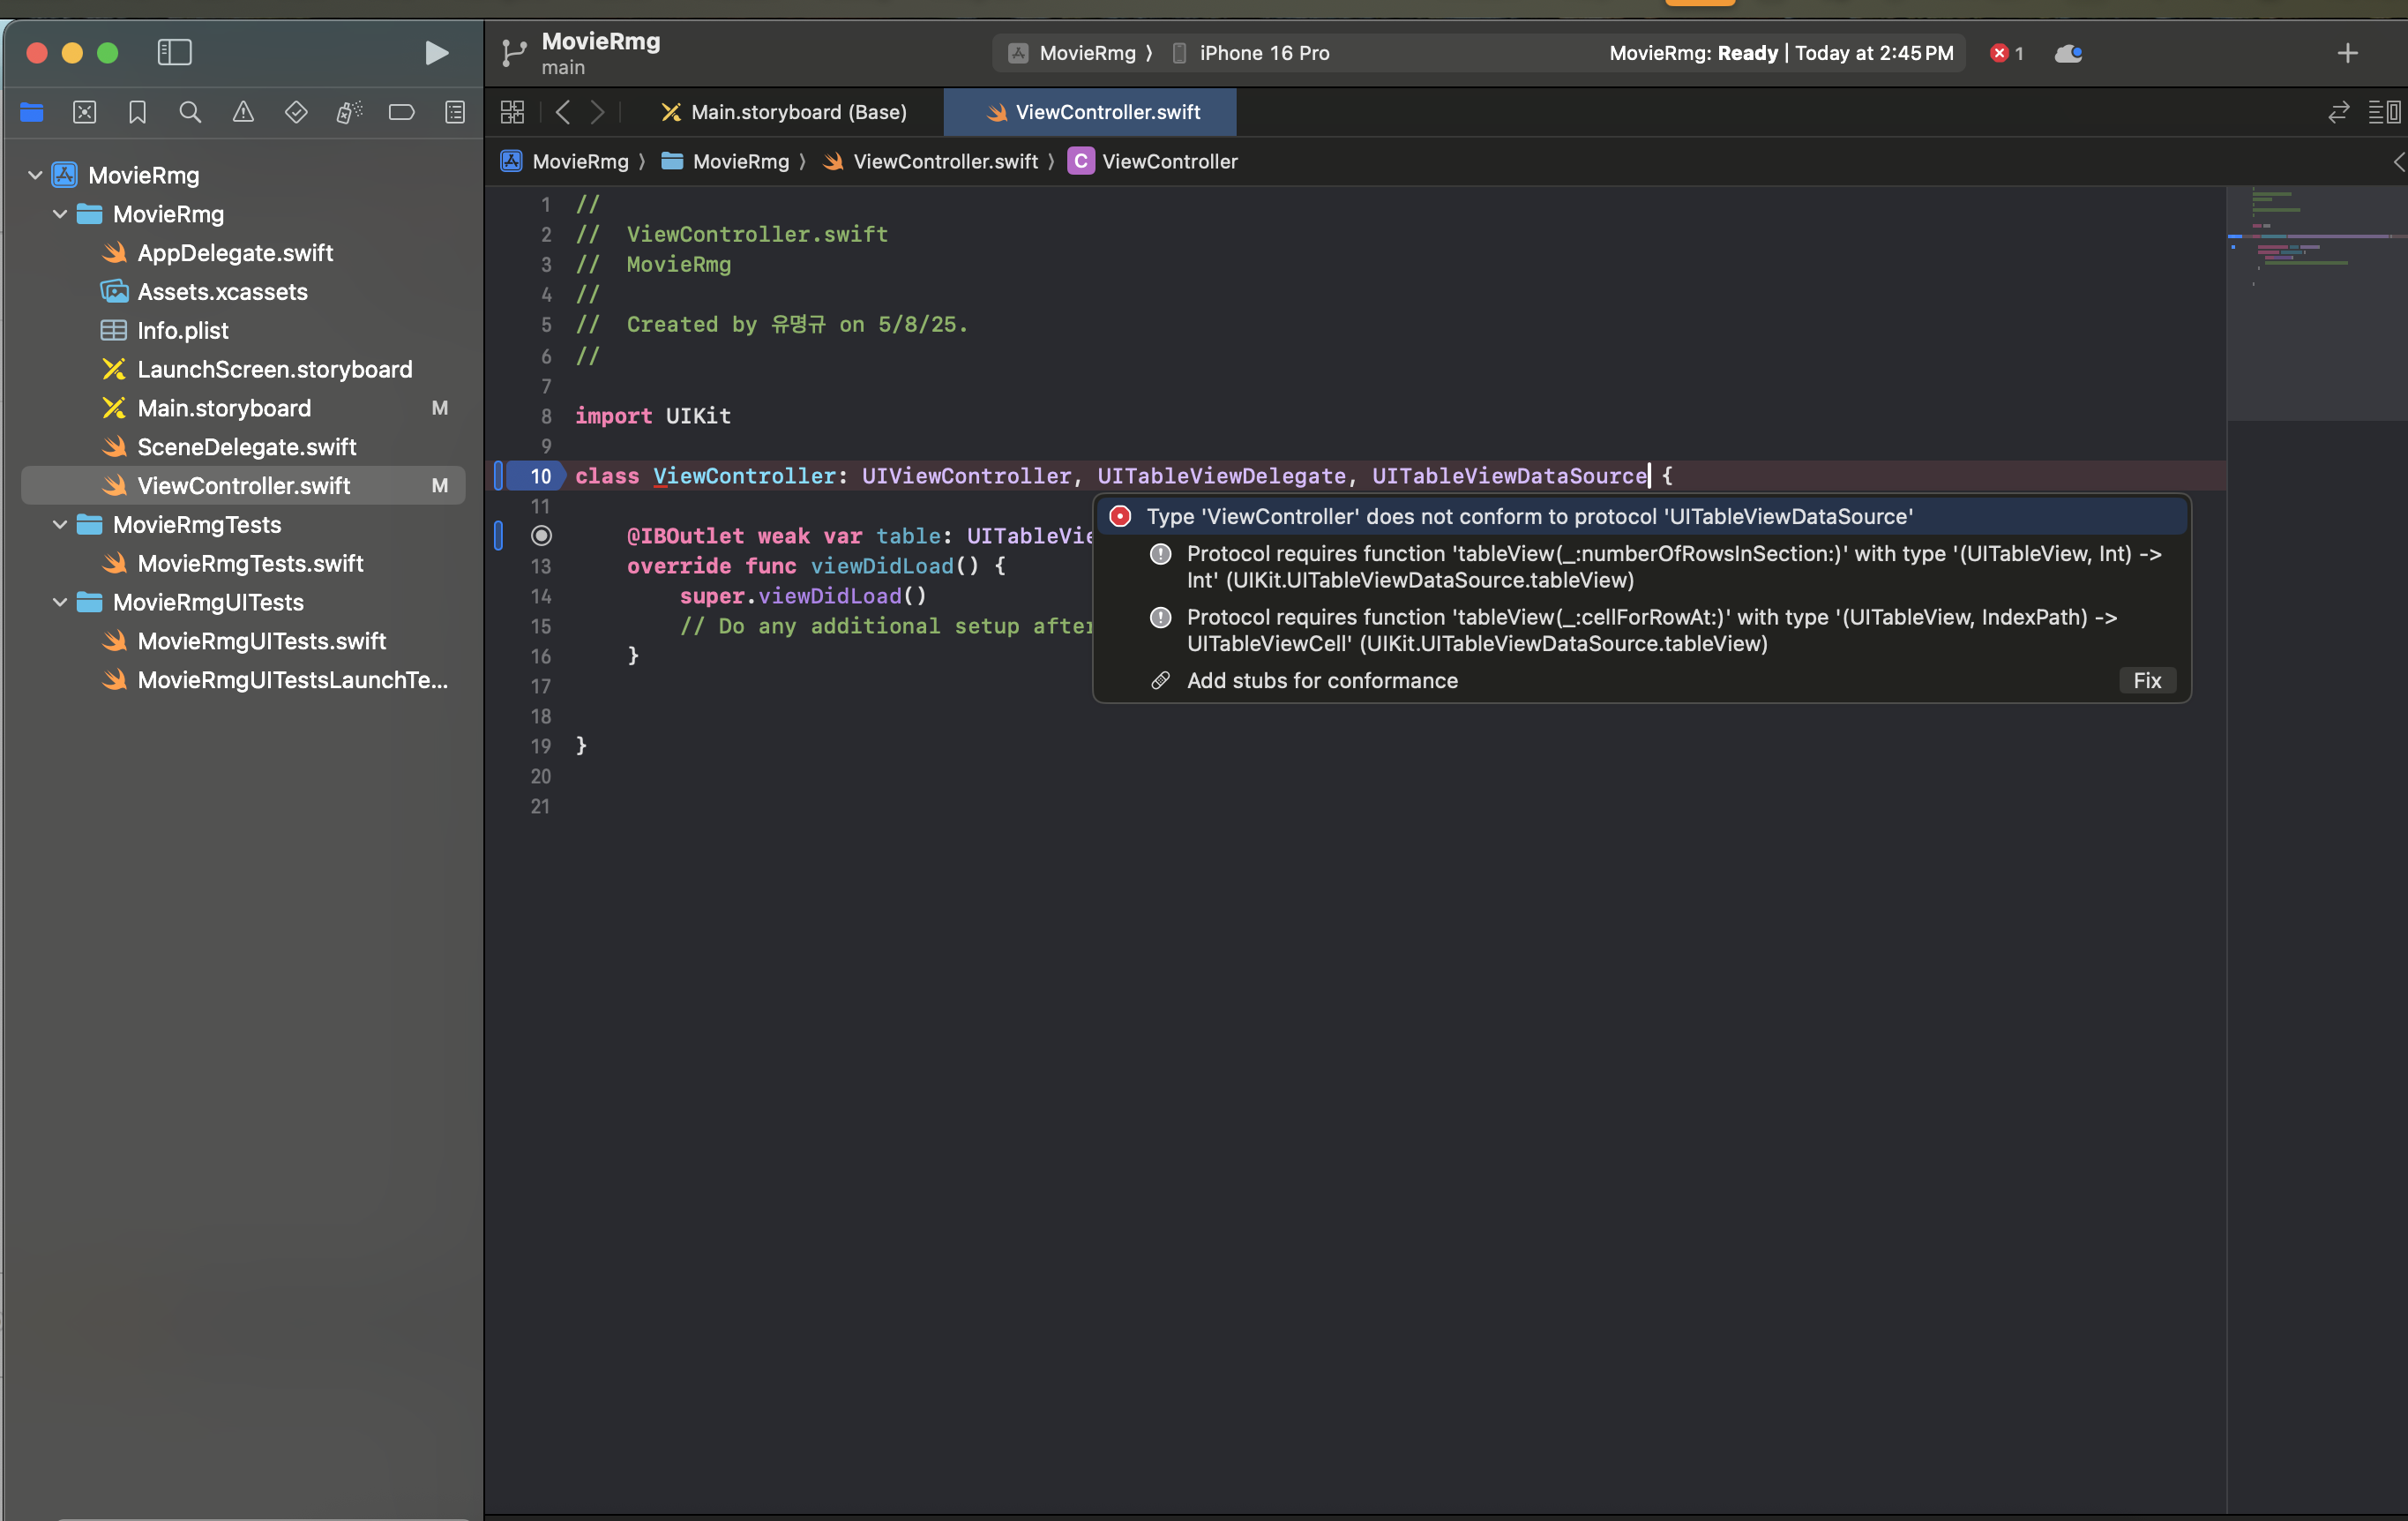Click the red error count indicator

tap(2006, 53)
